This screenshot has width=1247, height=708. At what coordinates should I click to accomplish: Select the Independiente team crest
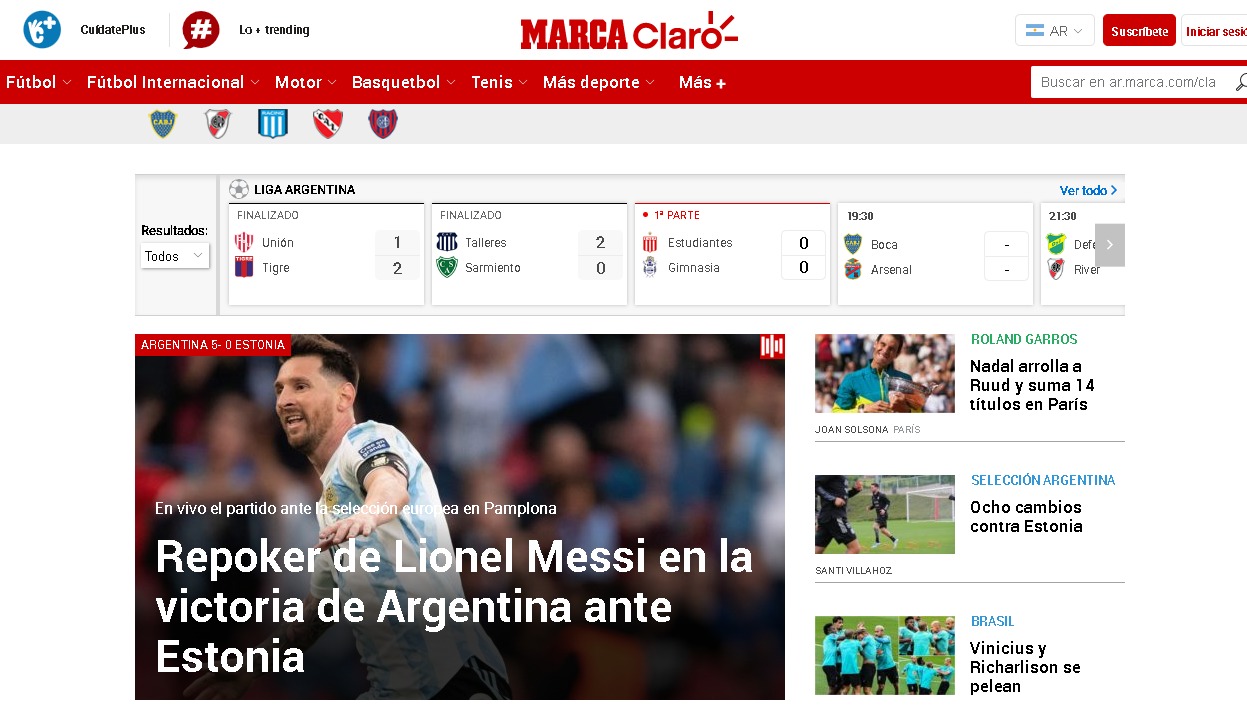pos(328,123)
